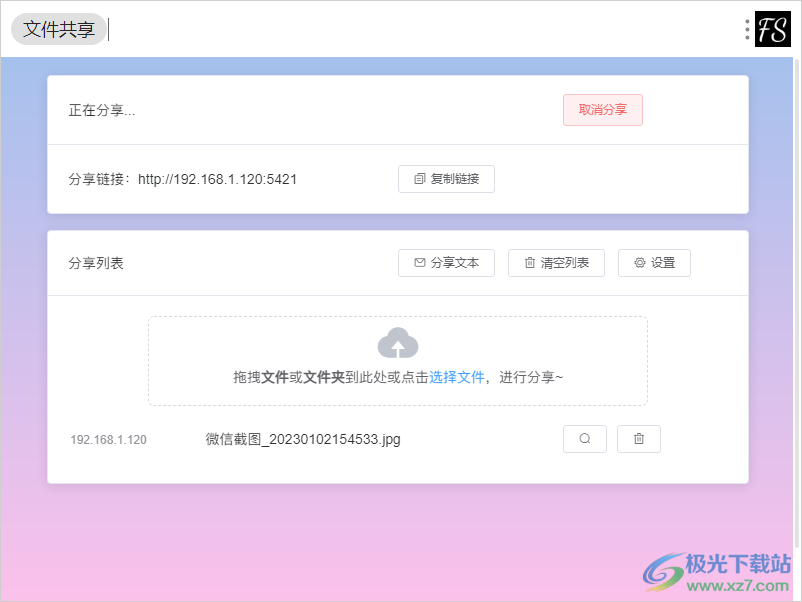
Task: Click the 文件共享 title tag in search bar
Action: click(x=59, y=29)
